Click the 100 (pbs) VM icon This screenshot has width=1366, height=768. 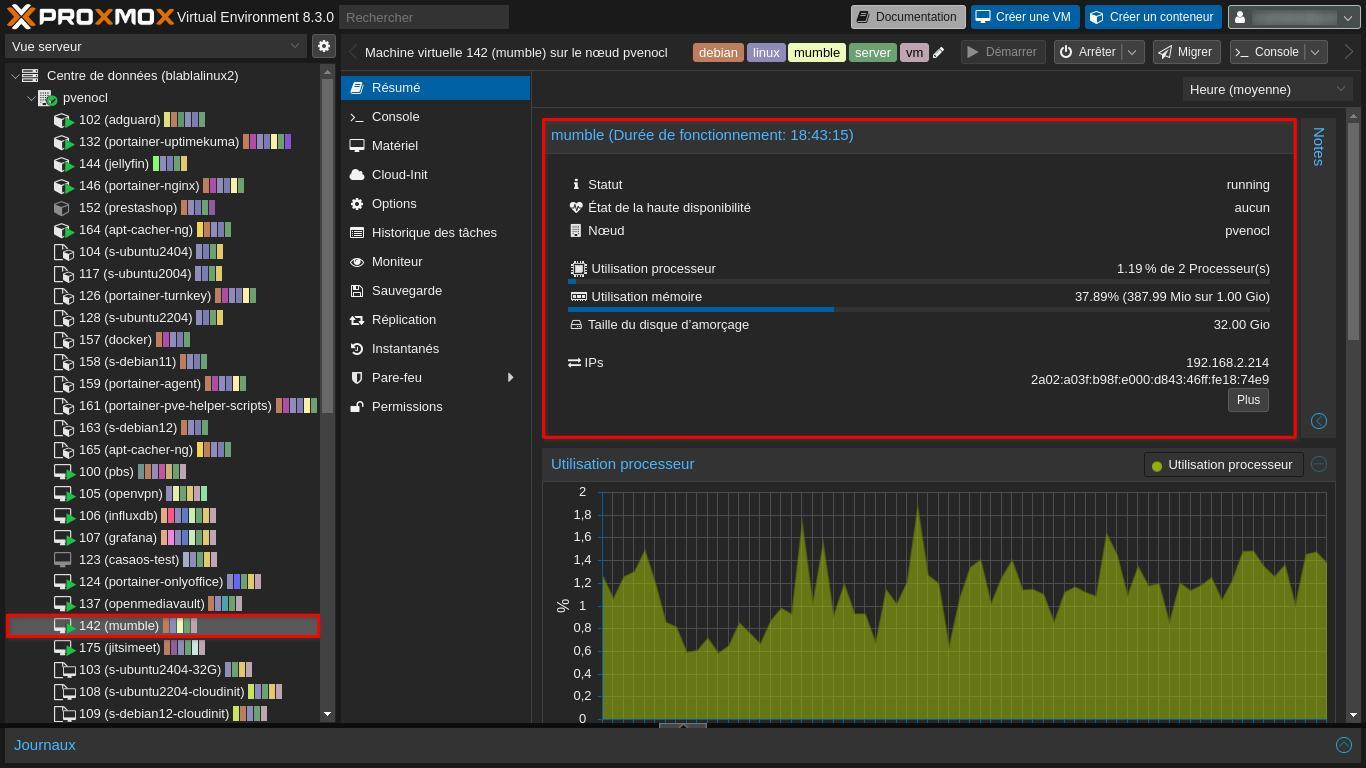(x=63, y=472)
